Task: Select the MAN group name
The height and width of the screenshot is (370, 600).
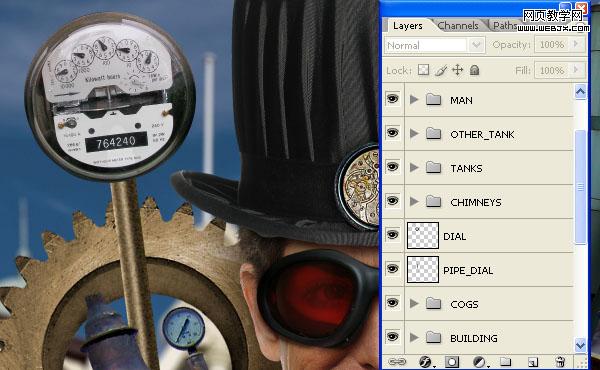Action: (x=461, y=100)
